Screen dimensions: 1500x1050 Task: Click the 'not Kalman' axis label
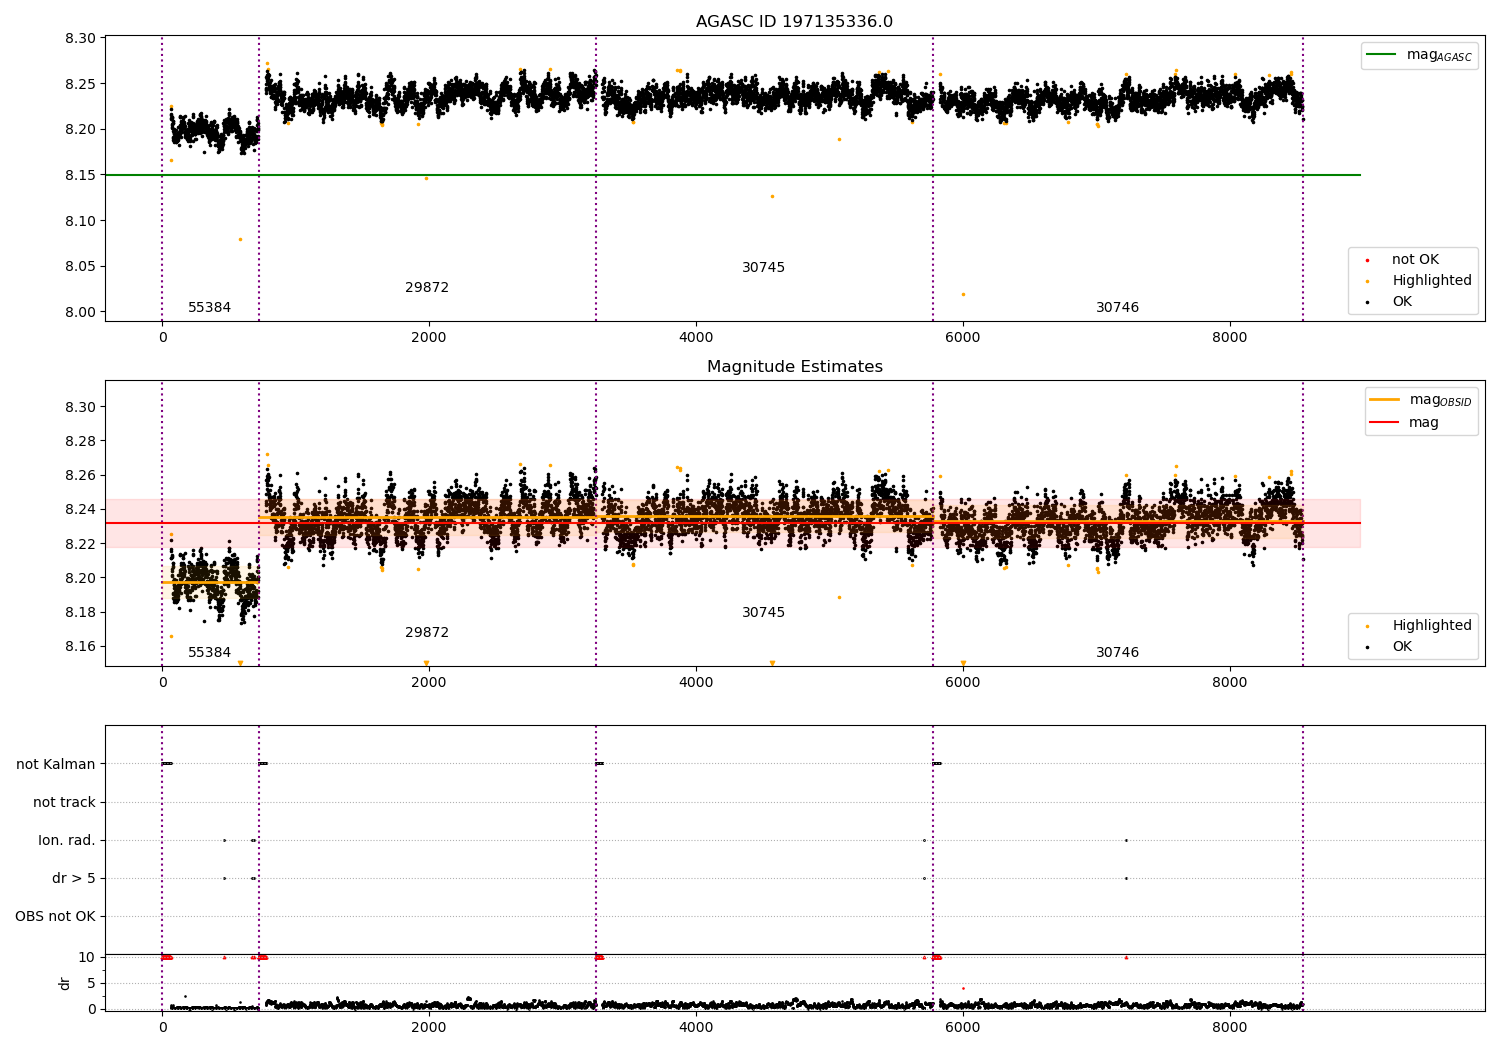[x=56, y=764]
